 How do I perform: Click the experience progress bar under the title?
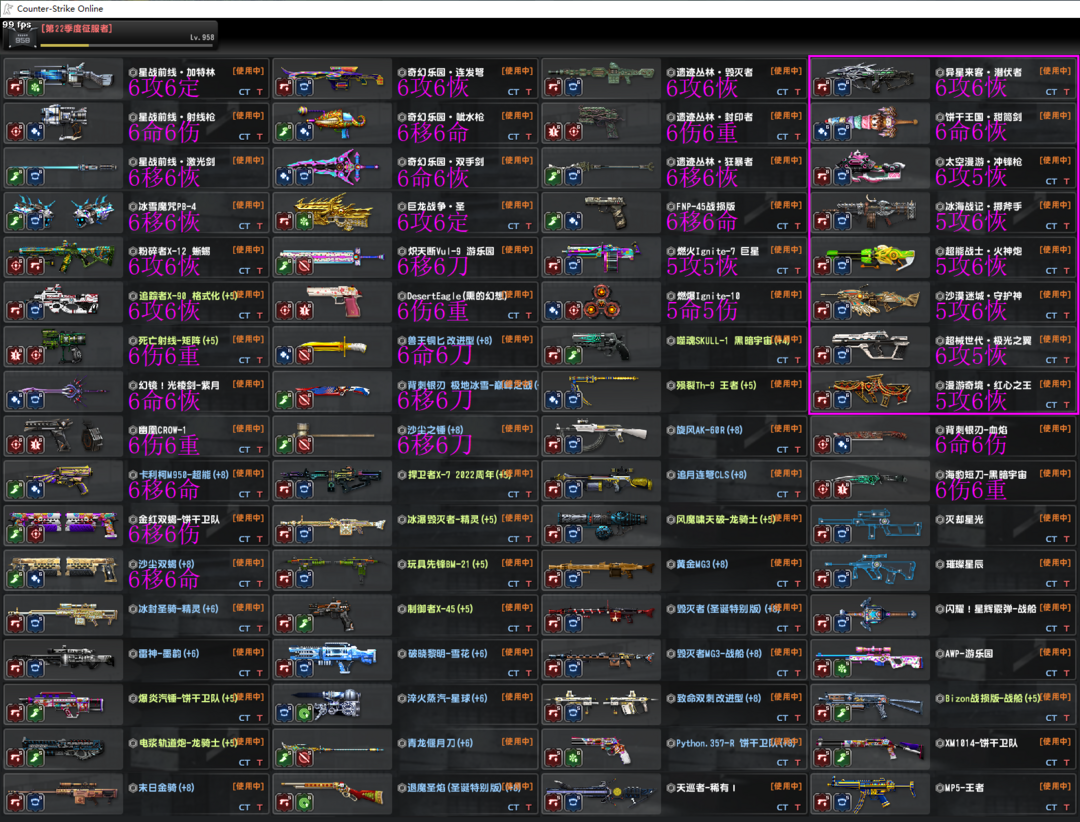click(x=127, y=45)
